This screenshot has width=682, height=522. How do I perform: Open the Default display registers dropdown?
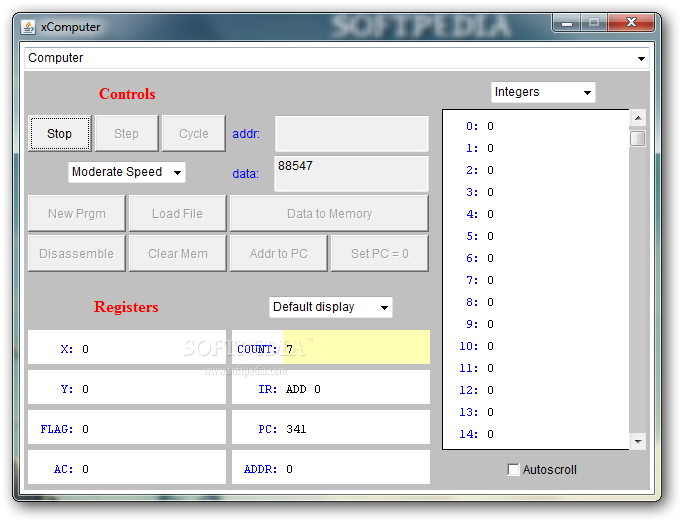pyautogui.click(x=331, y=307)
